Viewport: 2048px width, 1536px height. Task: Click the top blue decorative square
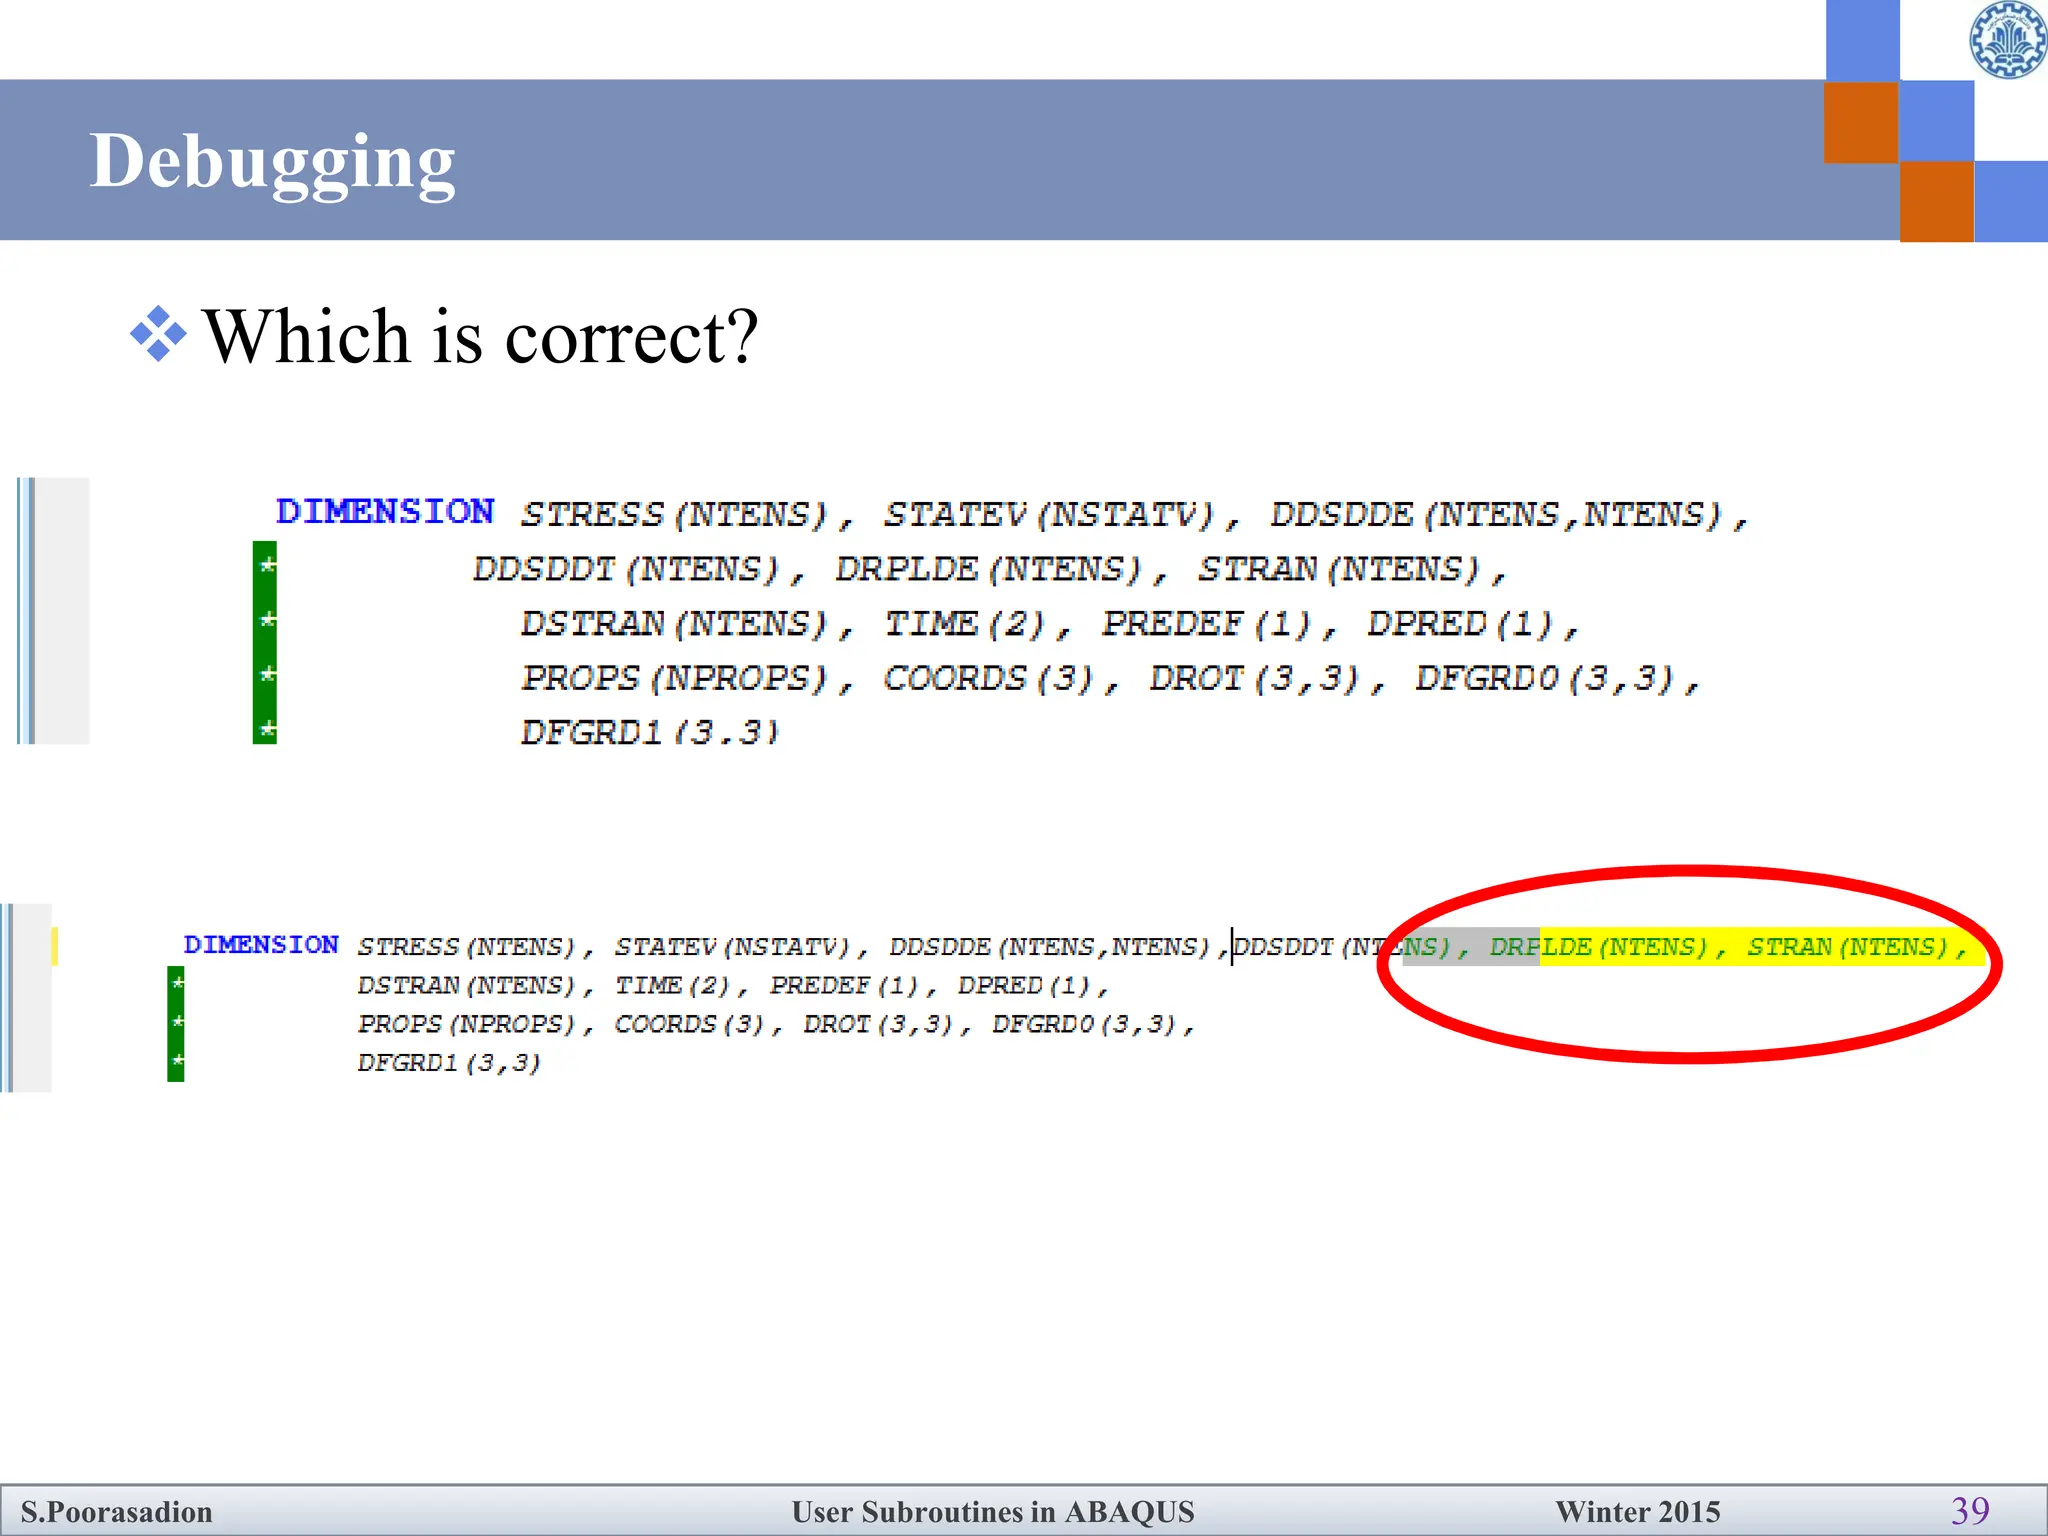[1862, 40]
